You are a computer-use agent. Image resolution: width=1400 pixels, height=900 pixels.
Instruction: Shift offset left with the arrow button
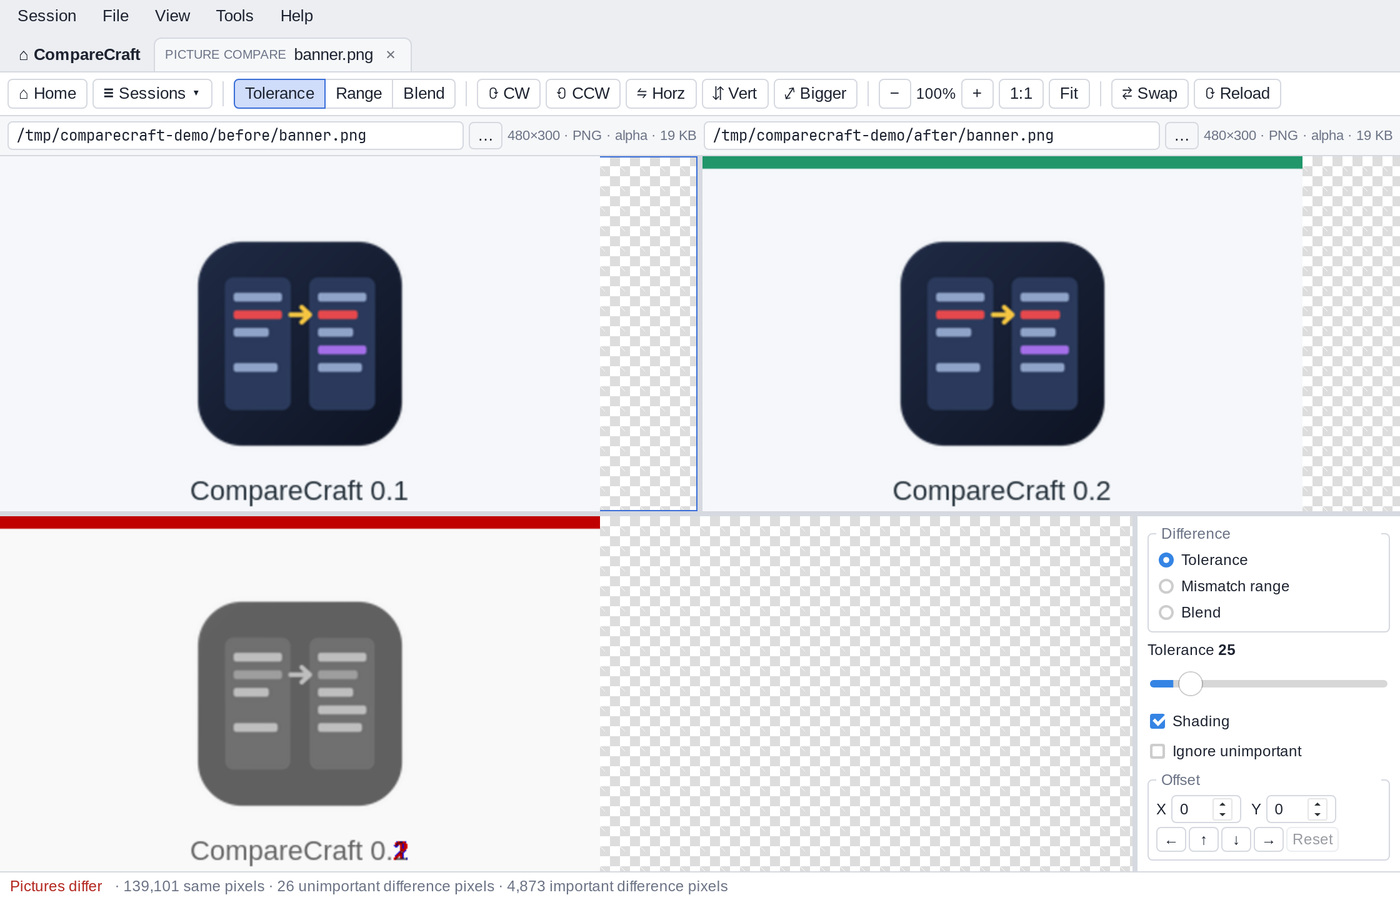(1171, 840)
